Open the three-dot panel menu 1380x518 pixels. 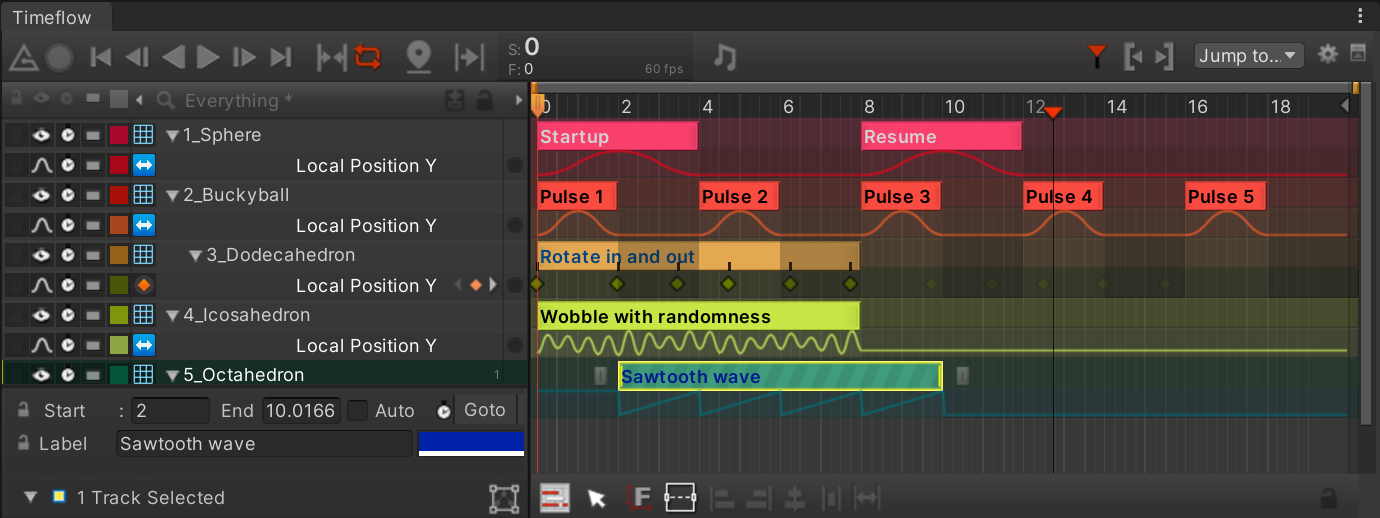tap(1360, 16)
